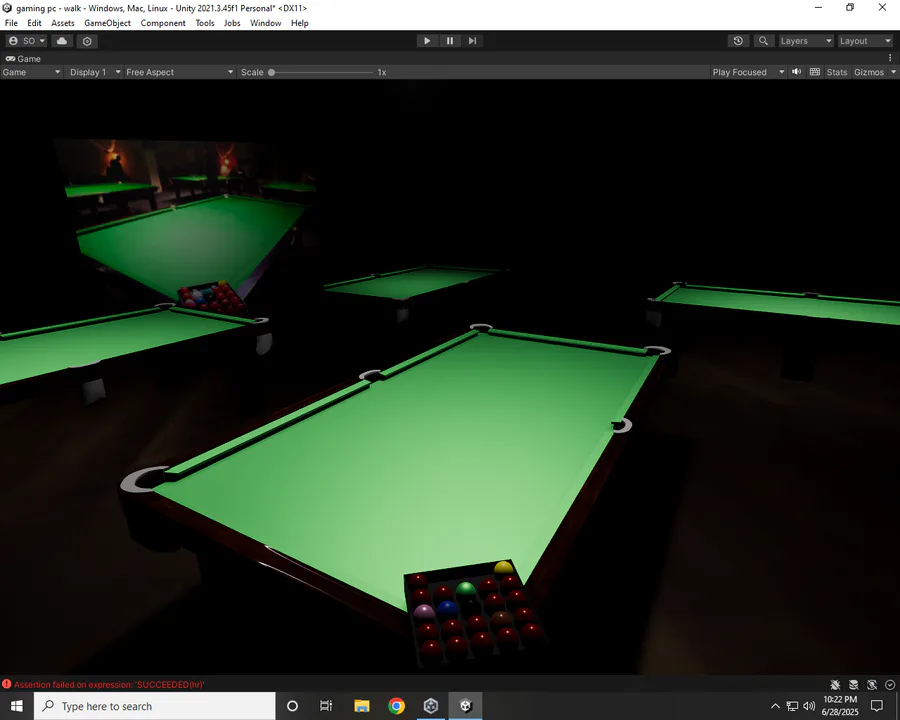
Task: Expand the Layers dropdown
Action: click(805, 41)
